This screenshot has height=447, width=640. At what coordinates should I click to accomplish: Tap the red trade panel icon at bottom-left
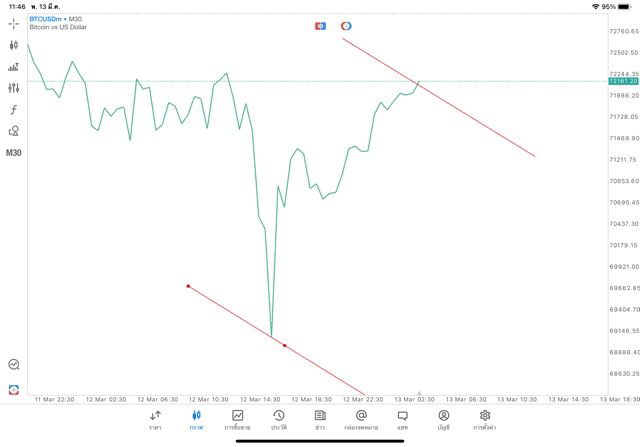click(x=14, y=389)
